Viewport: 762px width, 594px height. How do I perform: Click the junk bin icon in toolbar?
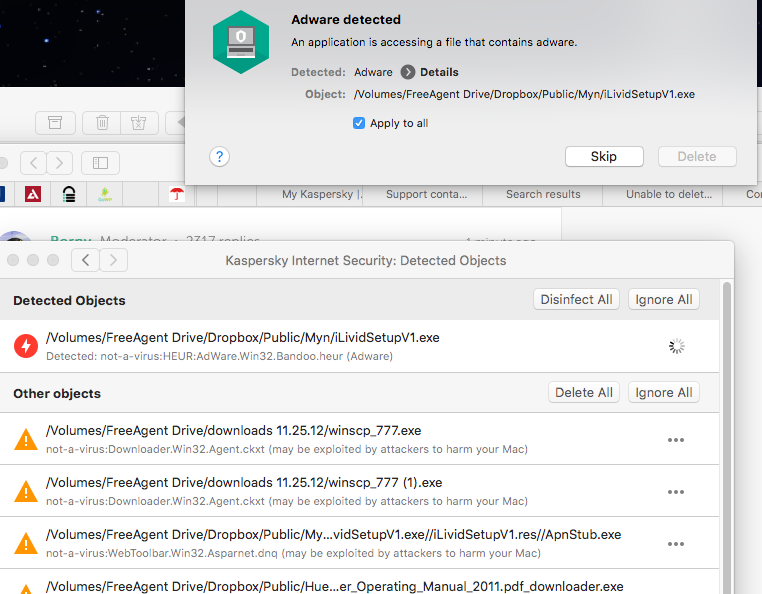pos(139,122)
